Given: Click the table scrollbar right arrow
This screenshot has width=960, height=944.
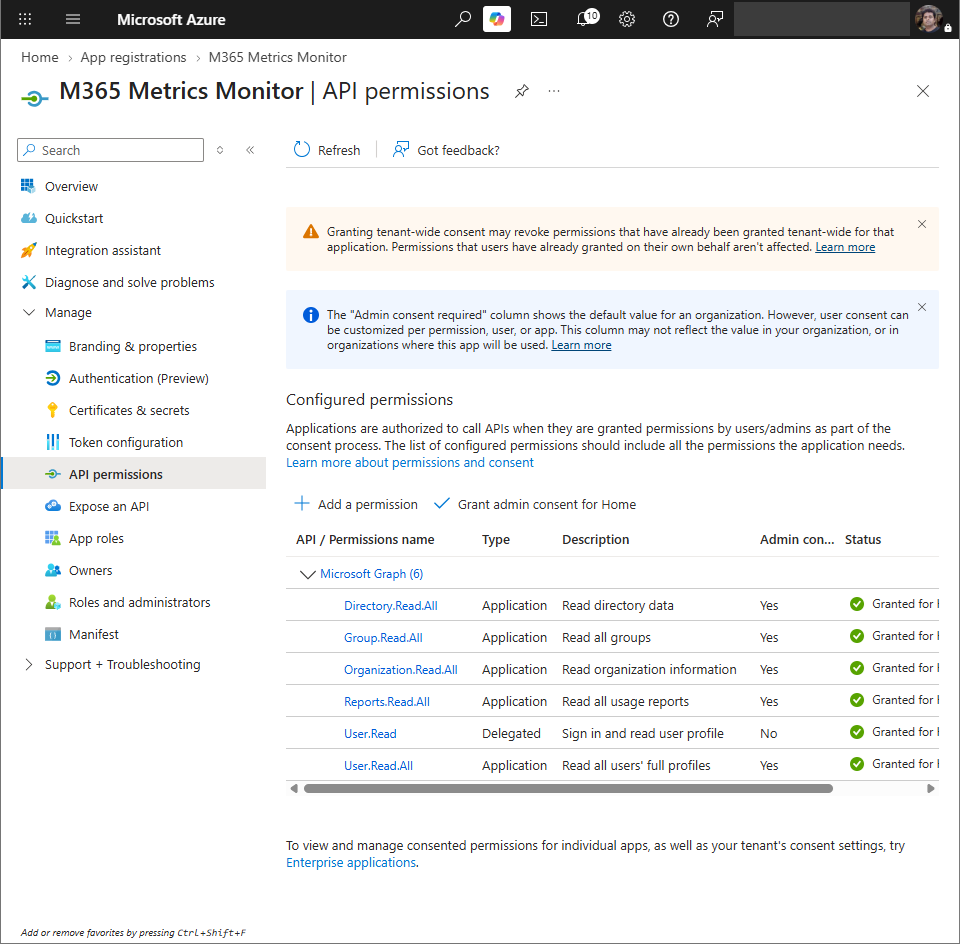Looking at the screenshot, I should point(931,789).
